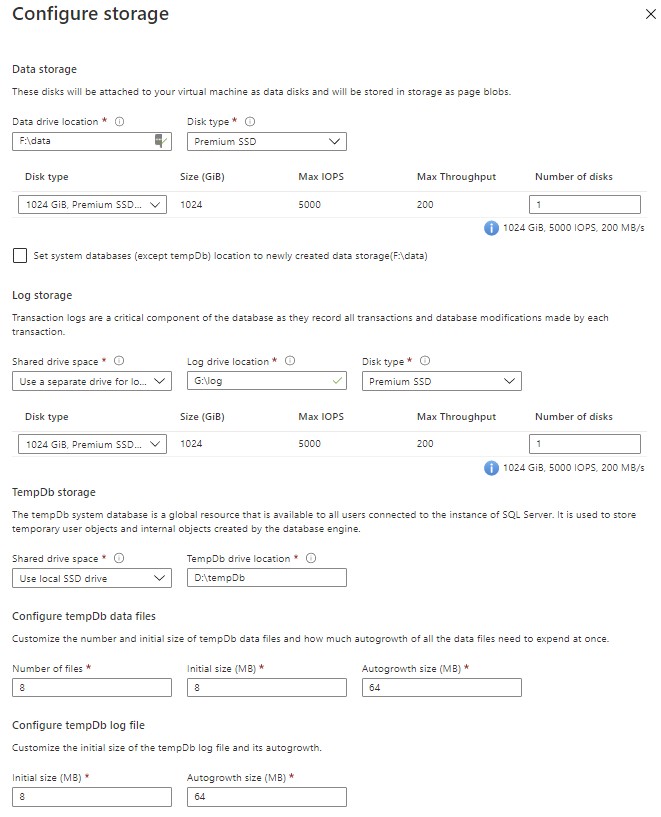661x817 pixels.
Task: Edit tempDb data files Initial size field
Action: 267,688
